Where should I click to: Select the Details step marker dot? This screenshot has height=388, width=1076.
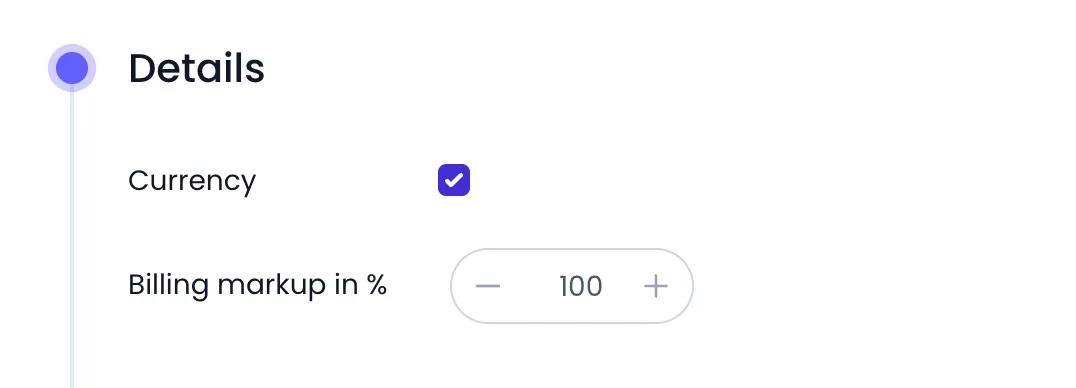click(x=72, y=68)
